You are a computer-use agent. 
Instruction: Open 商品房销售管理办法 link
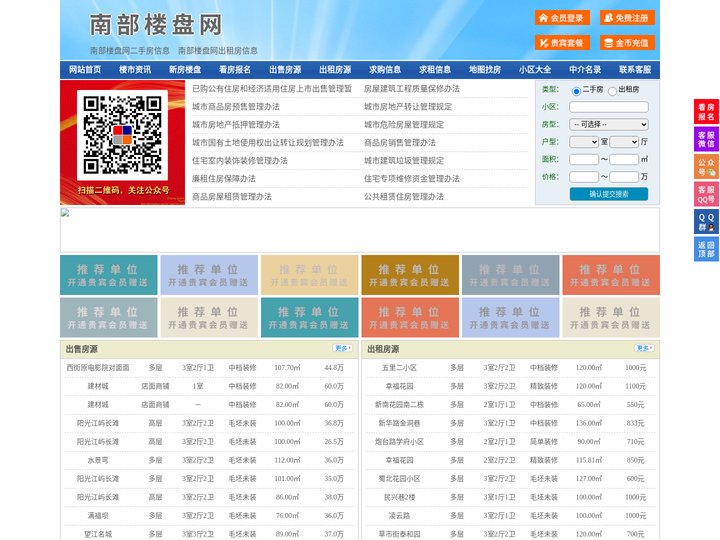400,142
